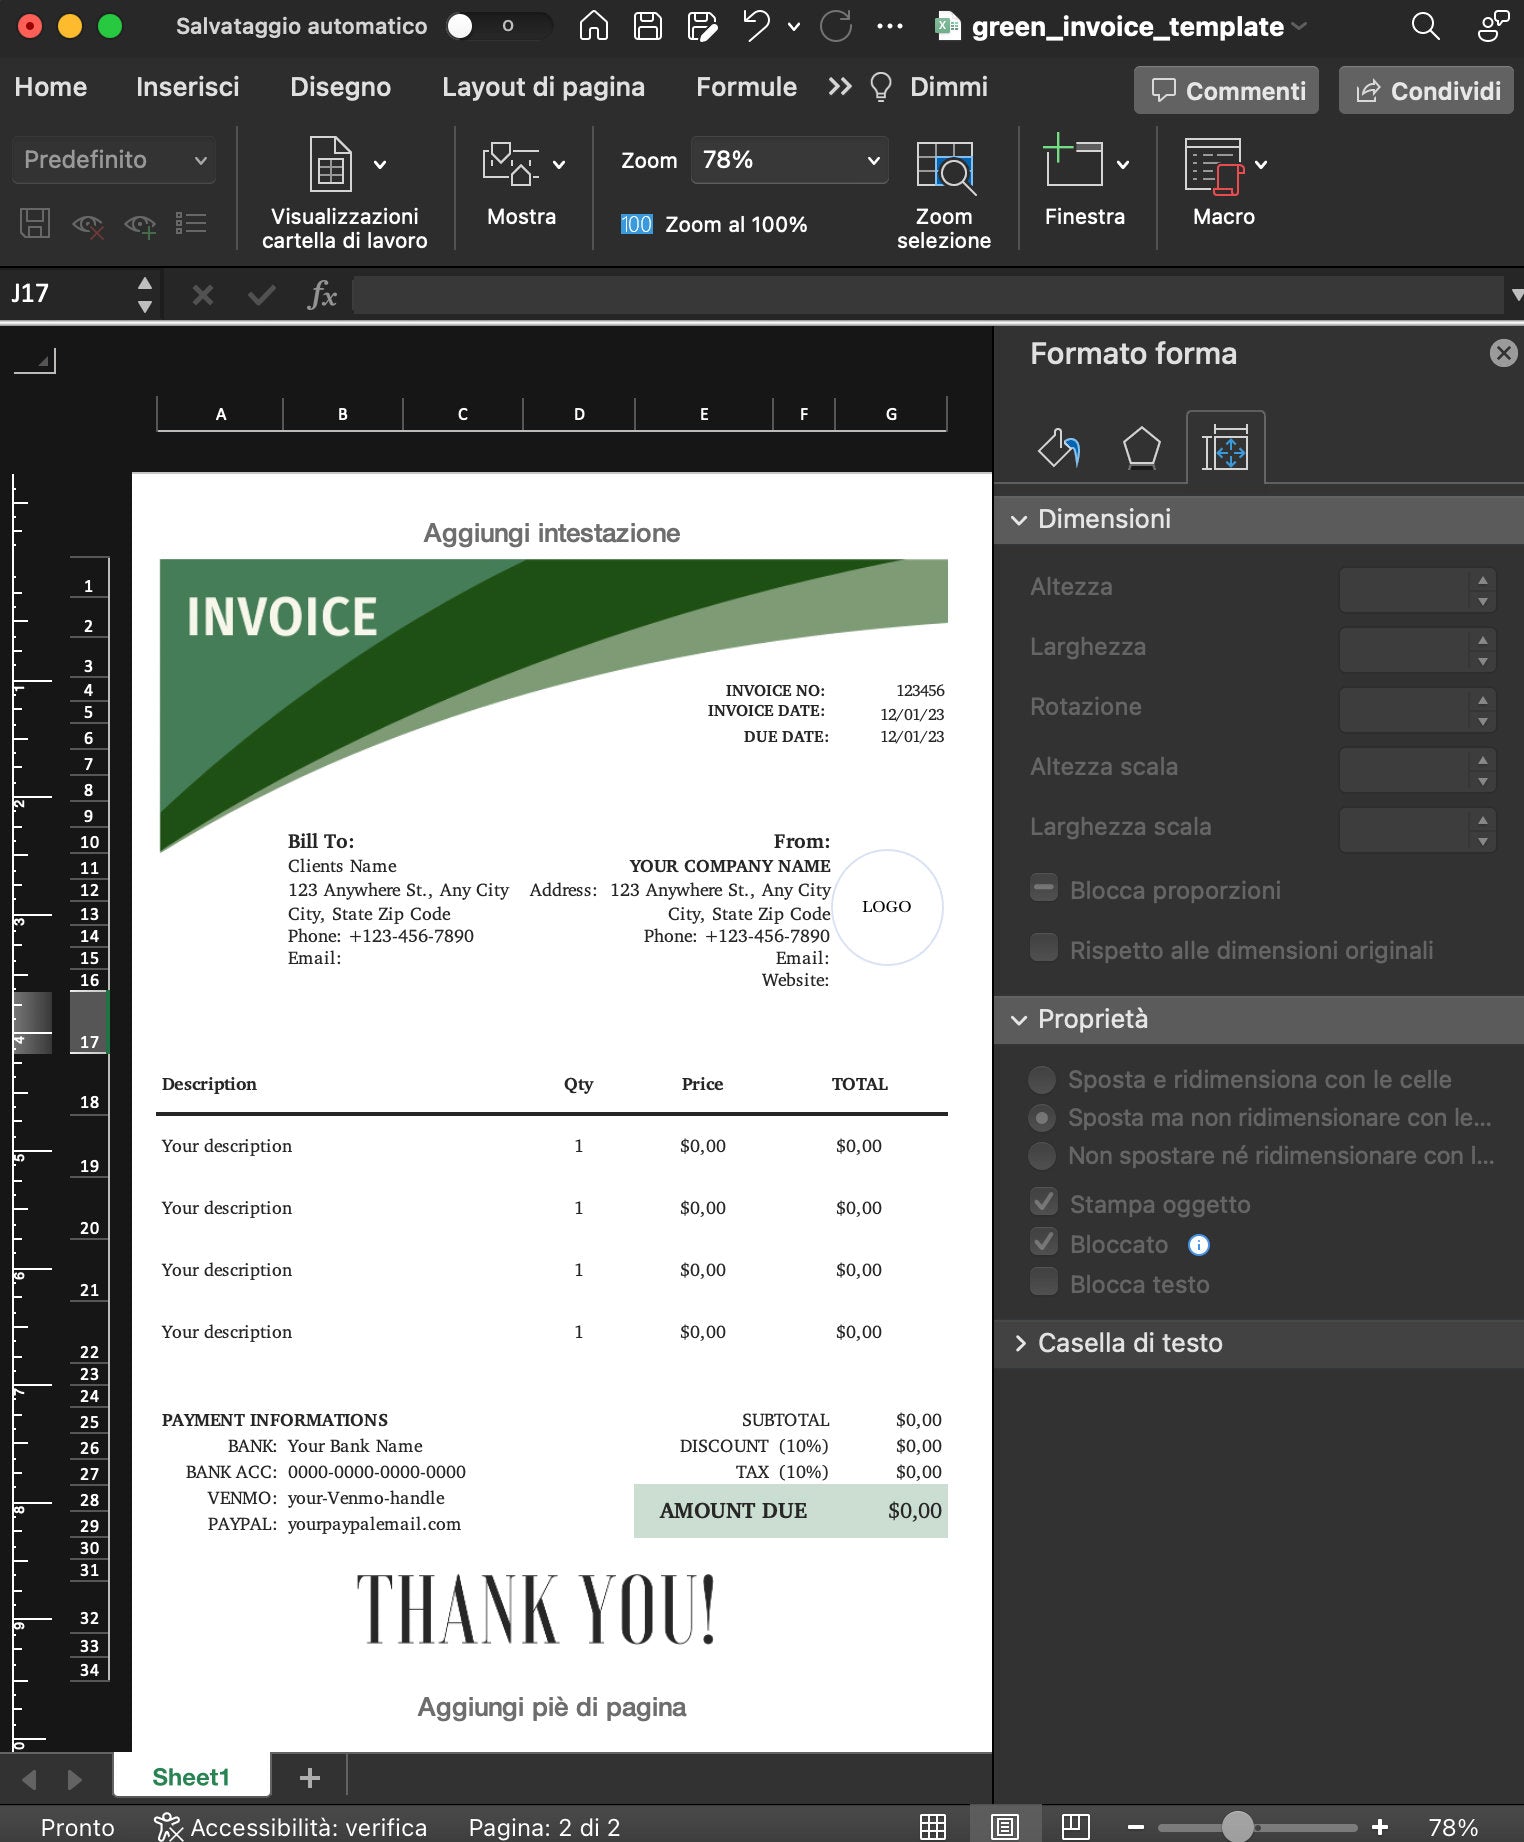1524x1842 pixels.
Task: Select the Size & Properties tab icon
Action: (x=1225, y=448)
